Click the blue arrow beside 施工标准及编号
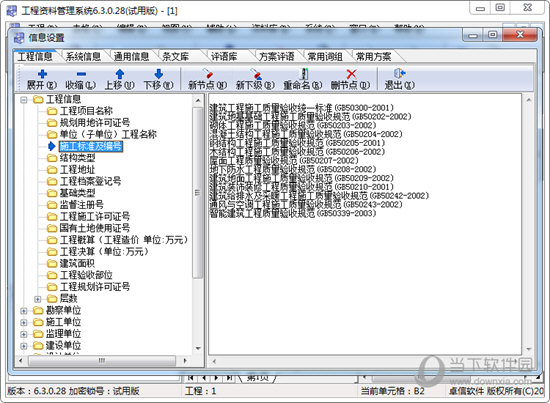The image size is (550, 403). tap(52, 146)
